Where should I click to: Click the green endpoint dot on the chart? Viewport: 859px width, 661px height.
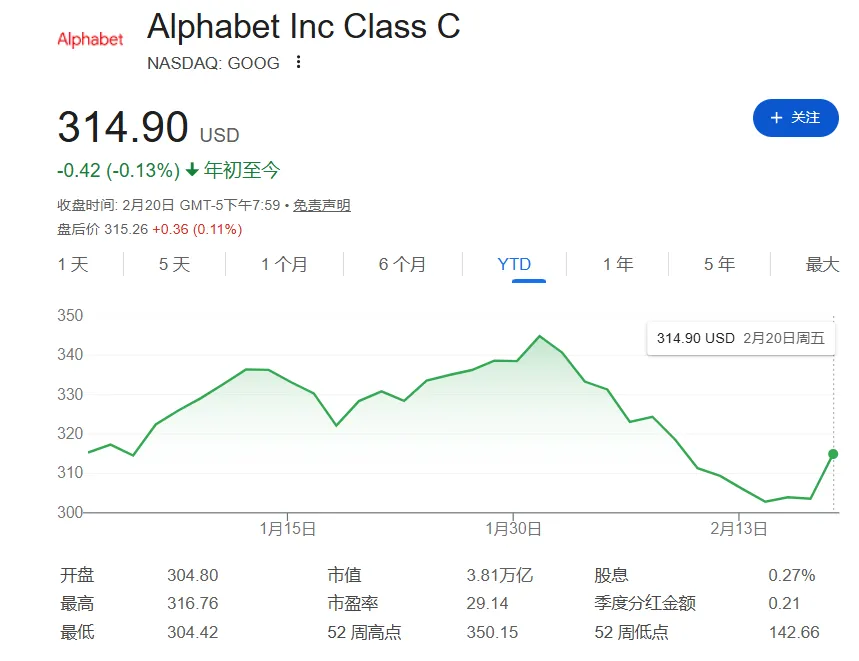coord(833,455)
